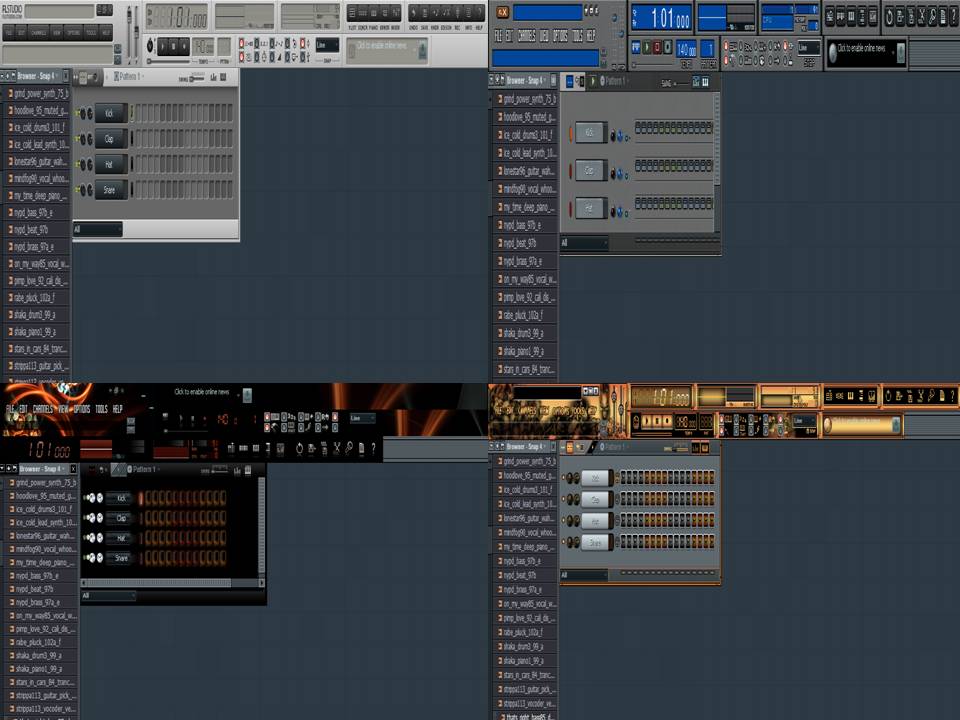Click the swing slider in blue step sequencer

pos(680,83)
